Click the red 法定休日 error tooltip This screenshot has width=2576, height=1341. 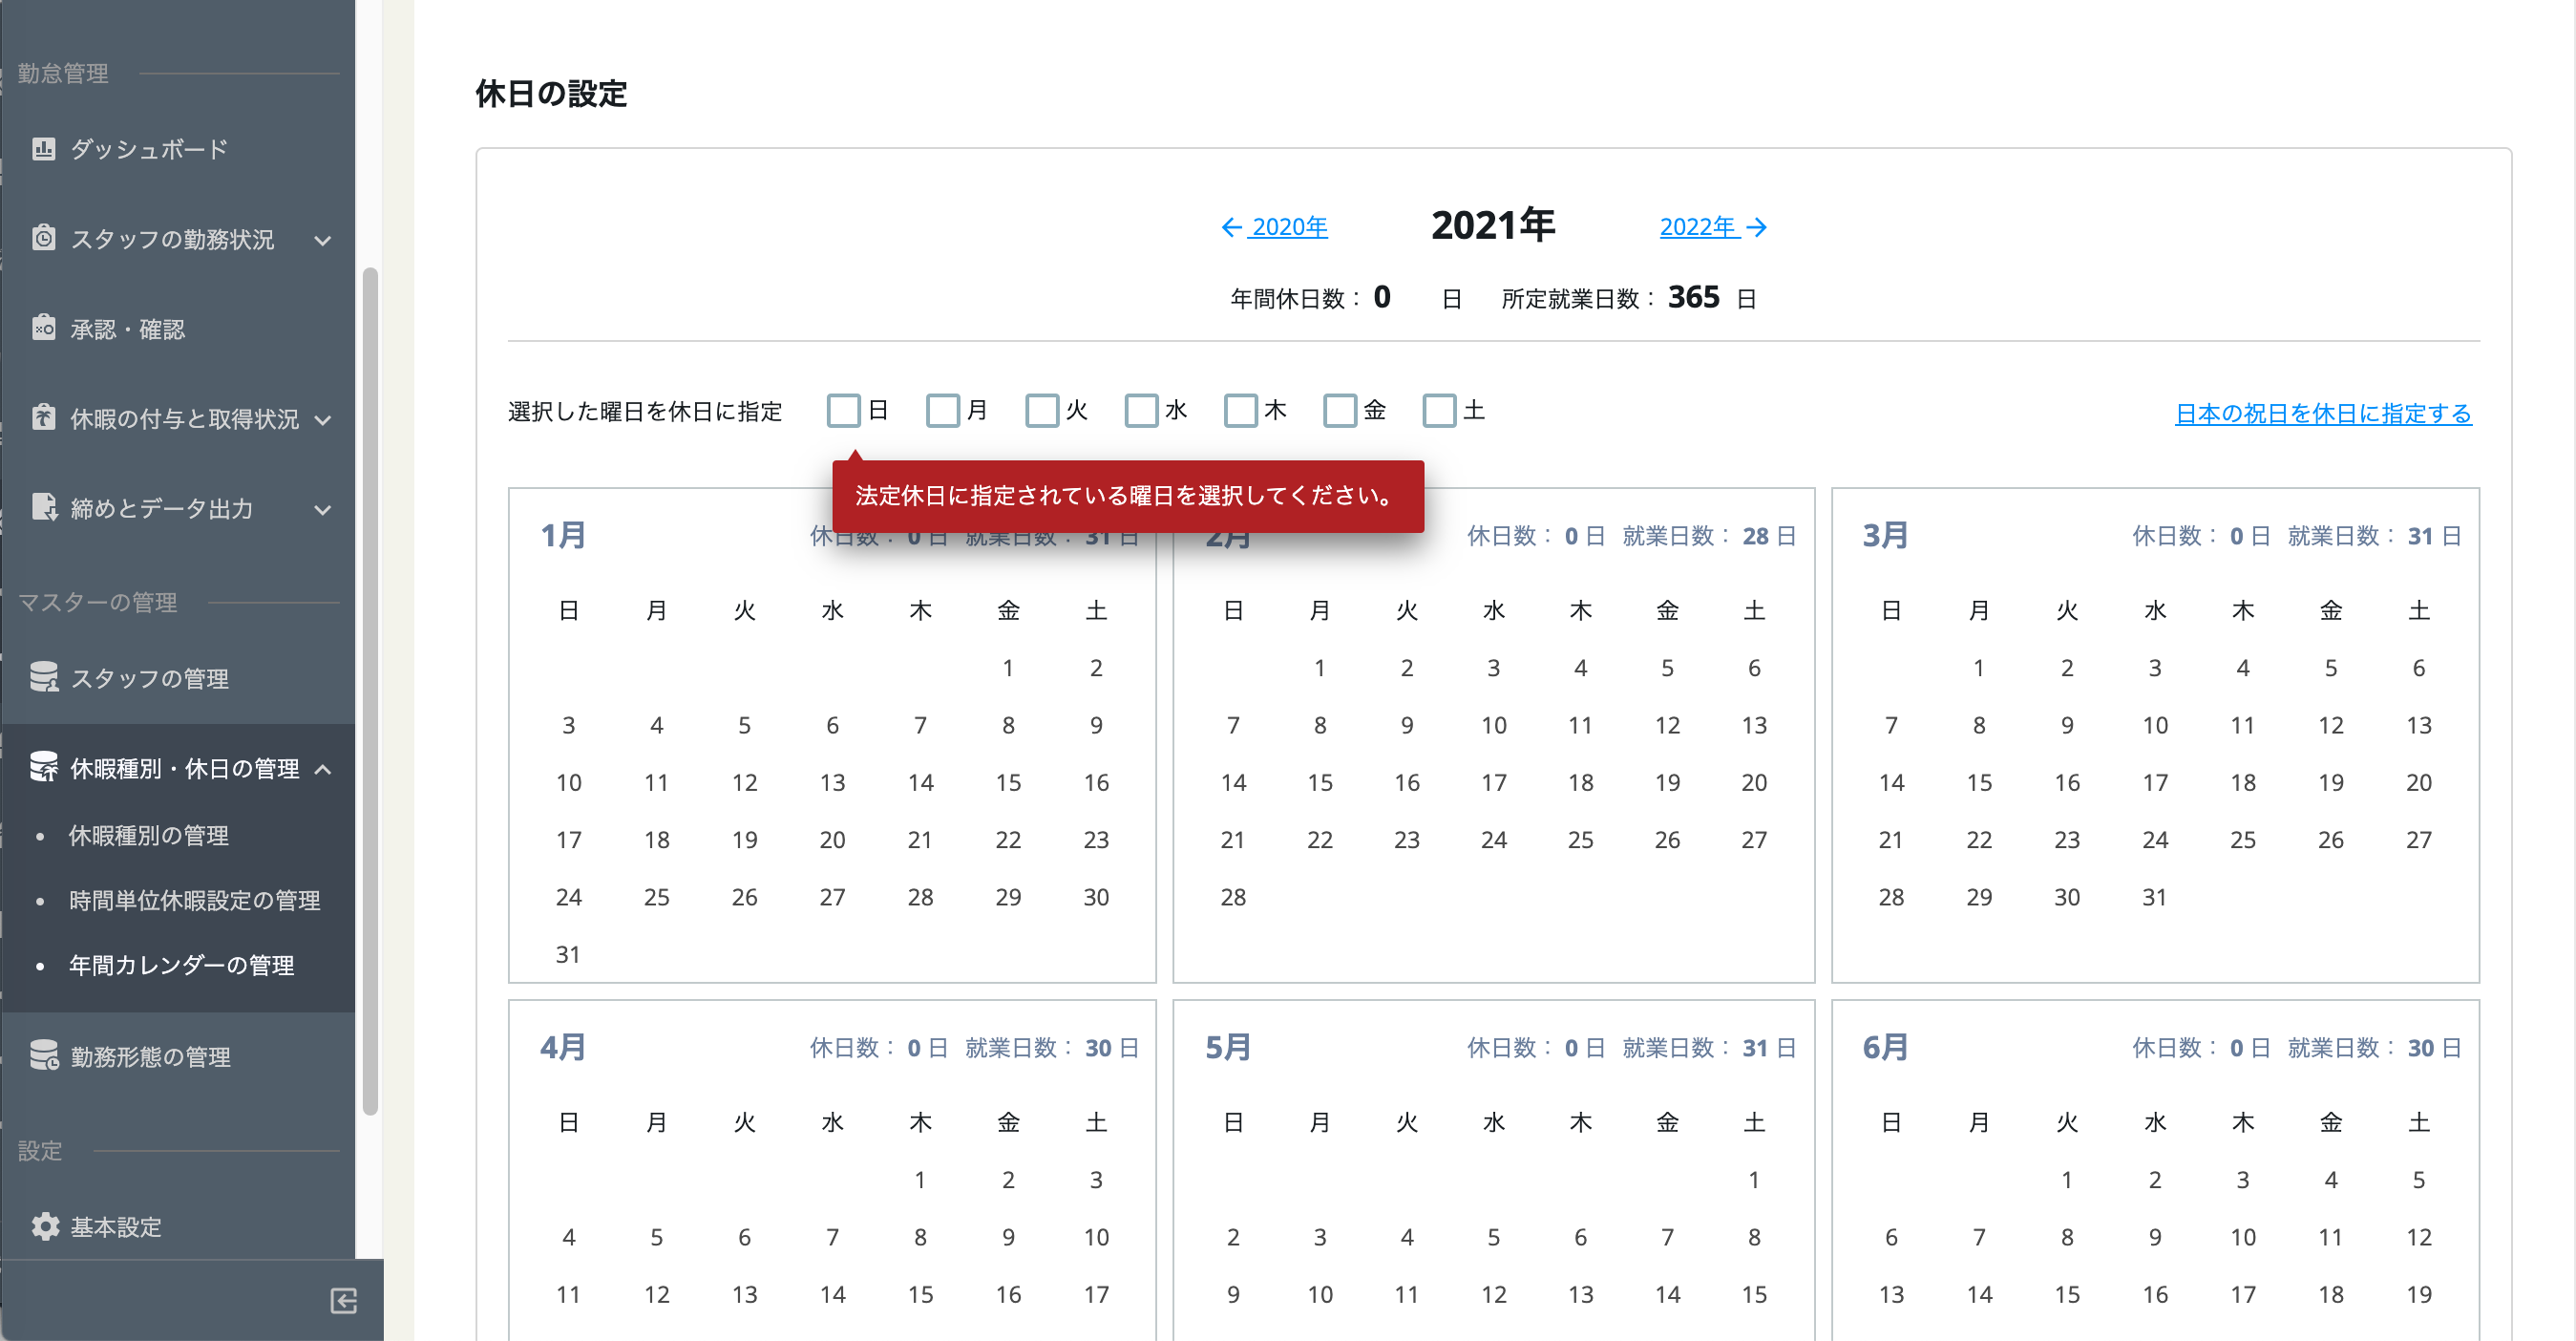click(x=1128, y=495)
